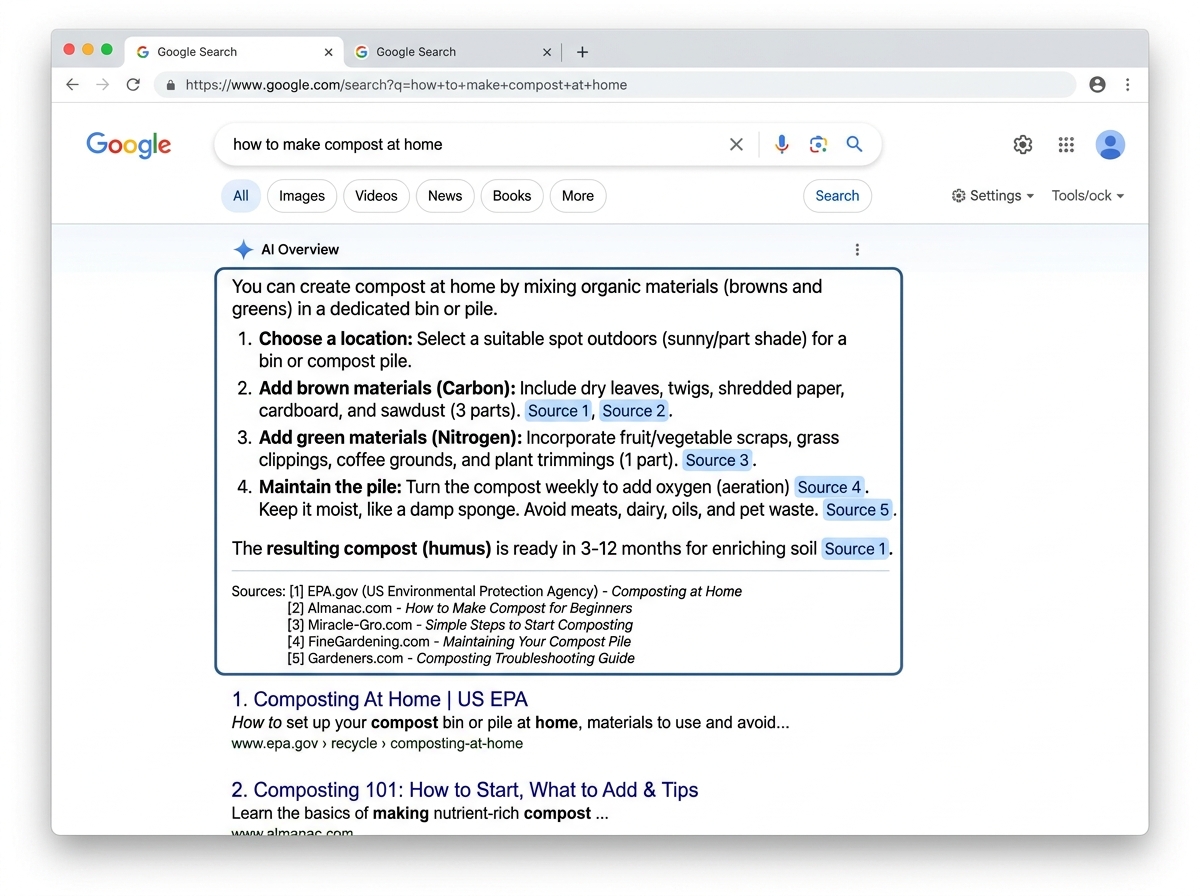
Task: Start a voice search with the microphone icon
Action: 782,144
